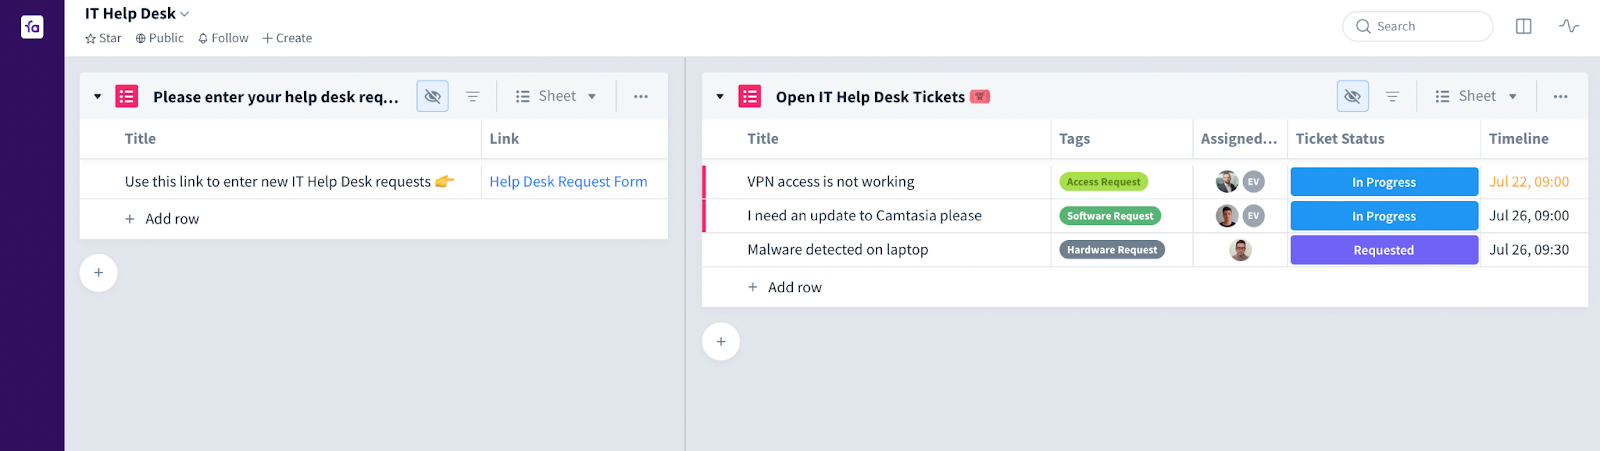
Task: Open the activity pulse icon
Action: 1568,26
